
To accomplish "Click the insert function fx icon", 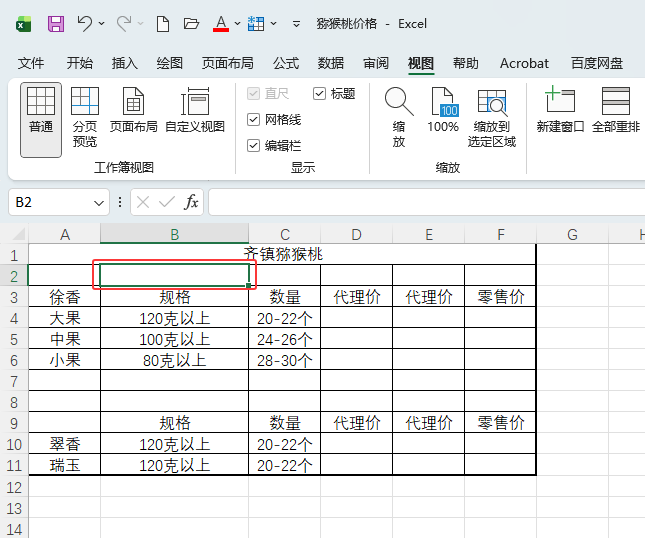I will pyautogui.click(x=191, y=202).
